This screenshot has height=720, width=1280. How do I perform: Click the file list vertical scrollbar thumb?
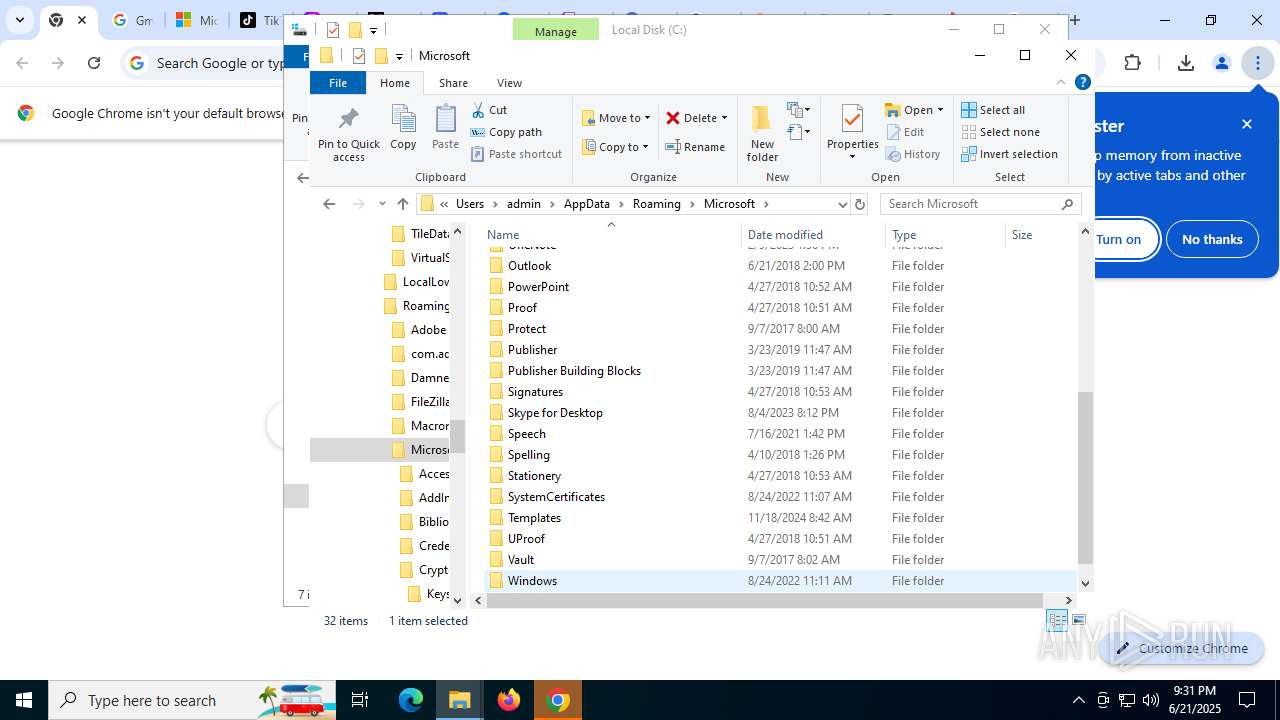(x=1085, y=477)
